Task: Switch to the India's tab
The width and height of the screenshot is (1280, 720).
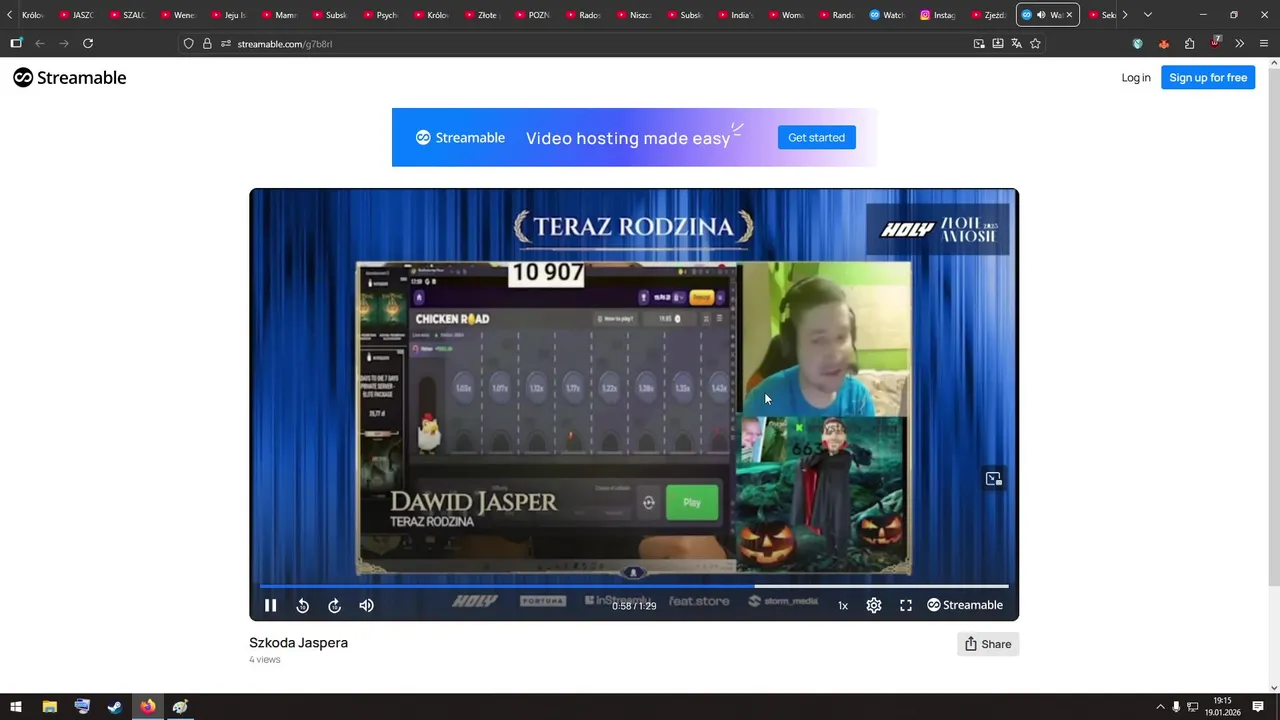Action: coord(734,15)
